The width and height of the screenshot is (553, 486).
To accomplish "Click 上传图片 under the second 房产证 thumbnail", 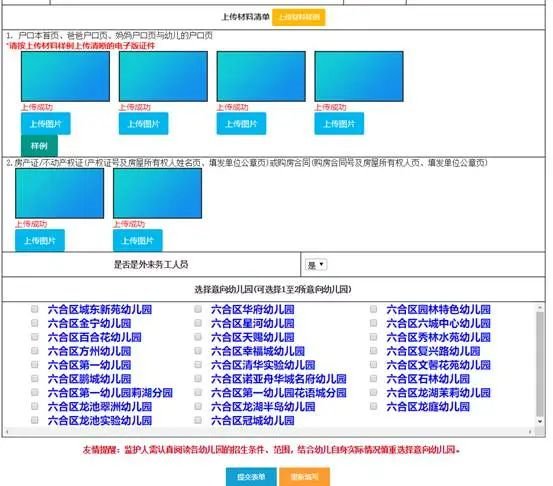I will (138, 241).
